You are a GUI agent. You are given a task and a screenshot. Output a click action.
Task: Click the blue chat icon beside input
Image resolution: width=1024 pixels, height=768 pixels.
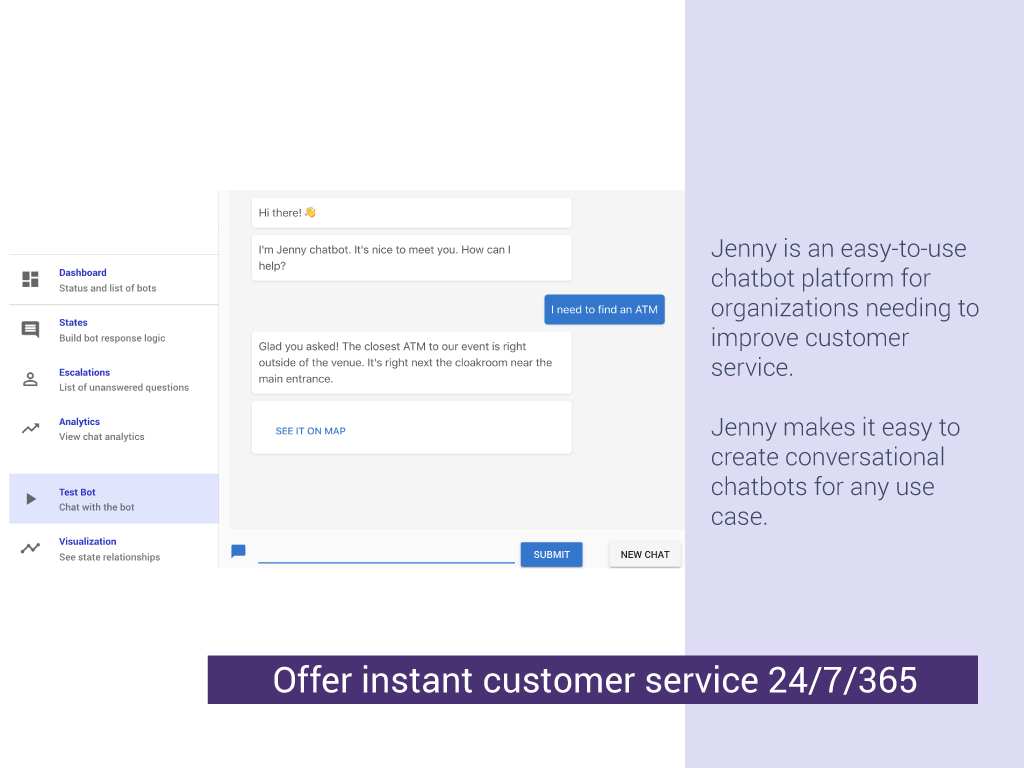[238, 551]
